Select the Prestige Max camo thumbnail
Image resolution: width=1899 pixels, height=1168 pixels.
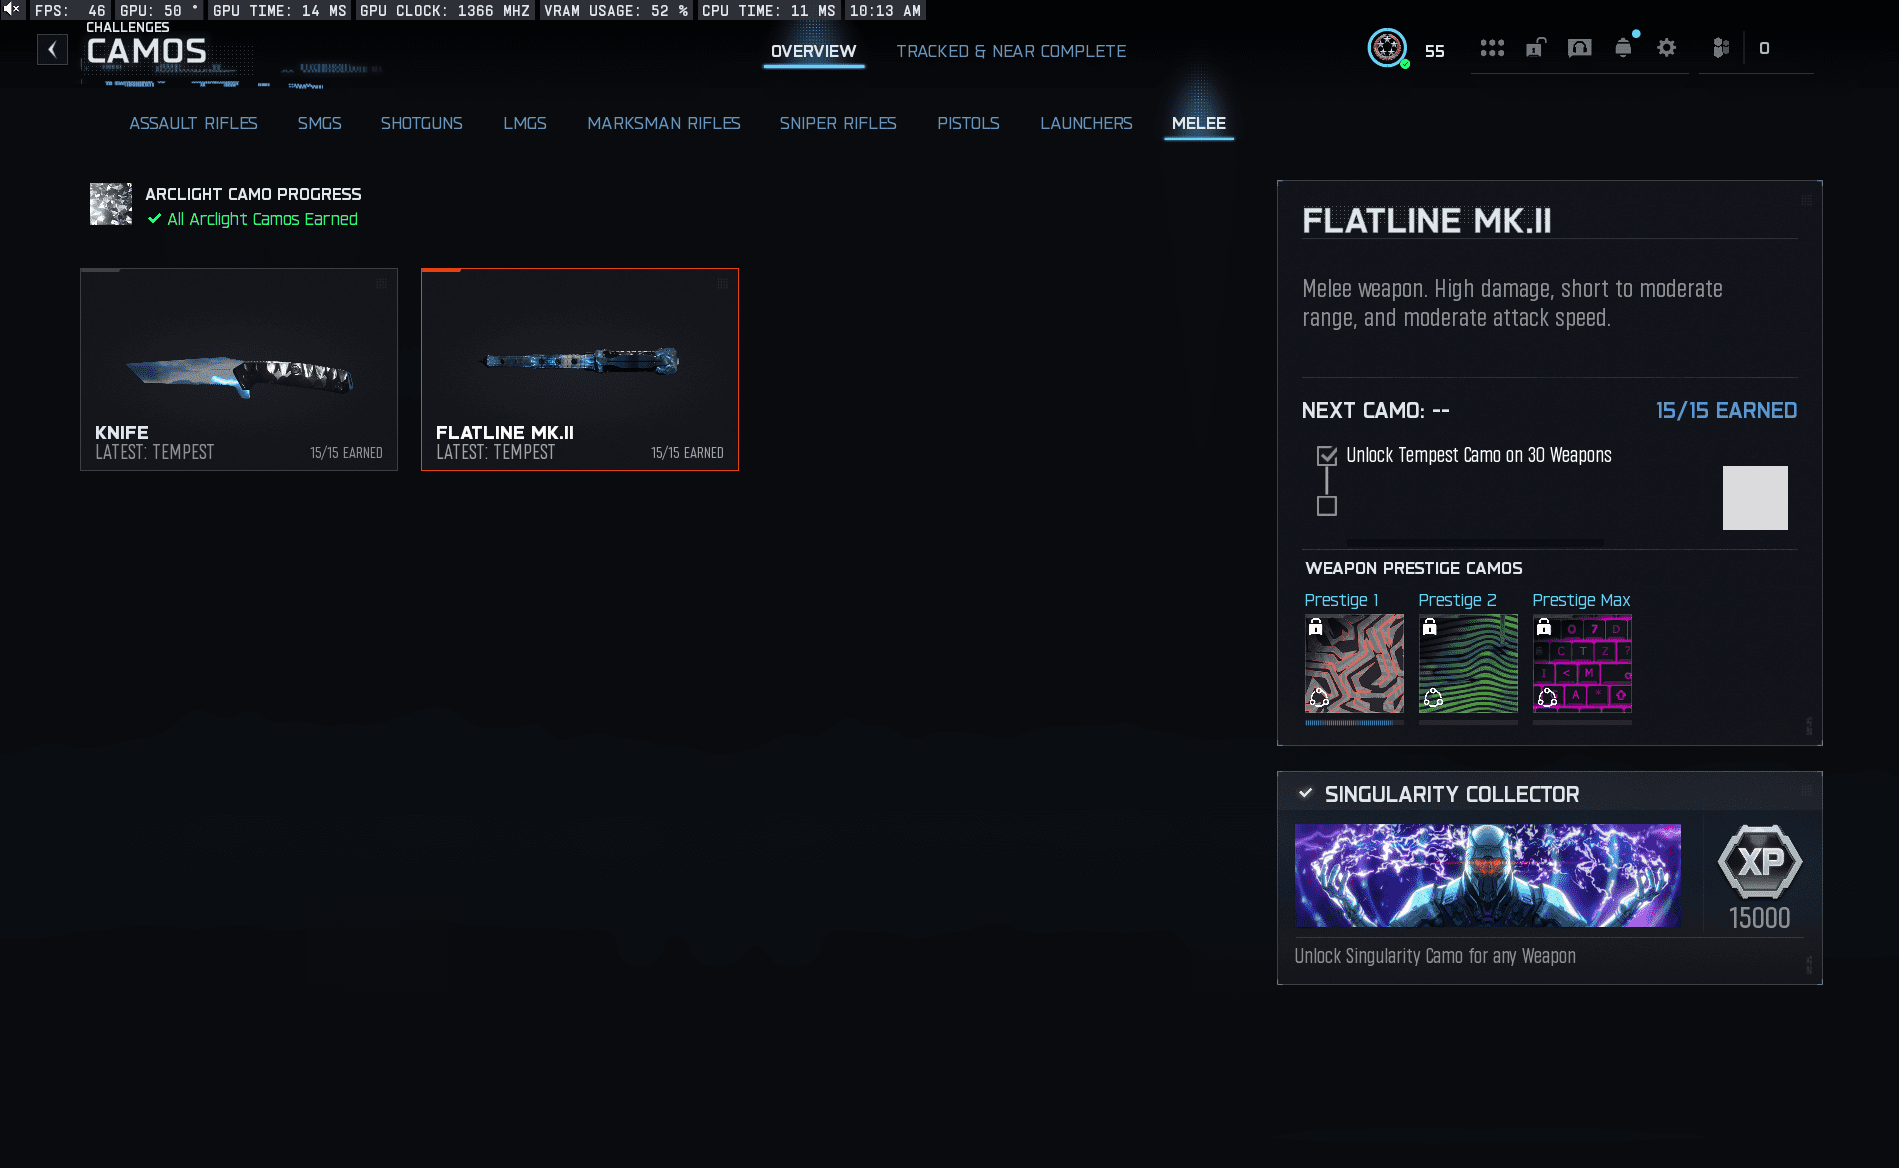click(x=1582, y=663)
